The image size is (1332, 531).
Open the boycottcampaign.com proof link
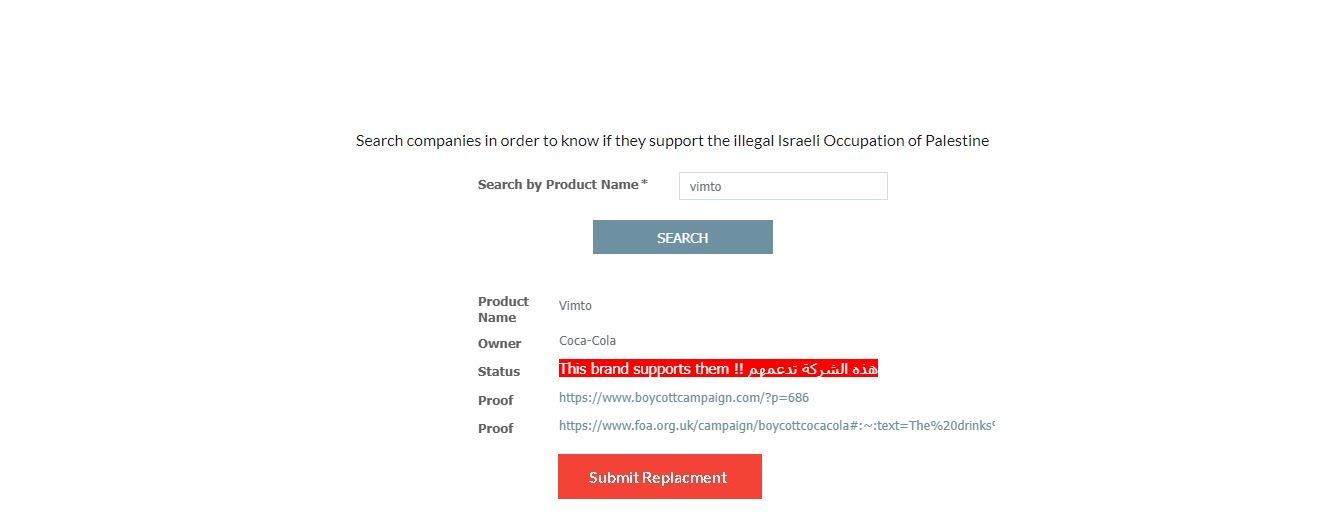[683, 398]
